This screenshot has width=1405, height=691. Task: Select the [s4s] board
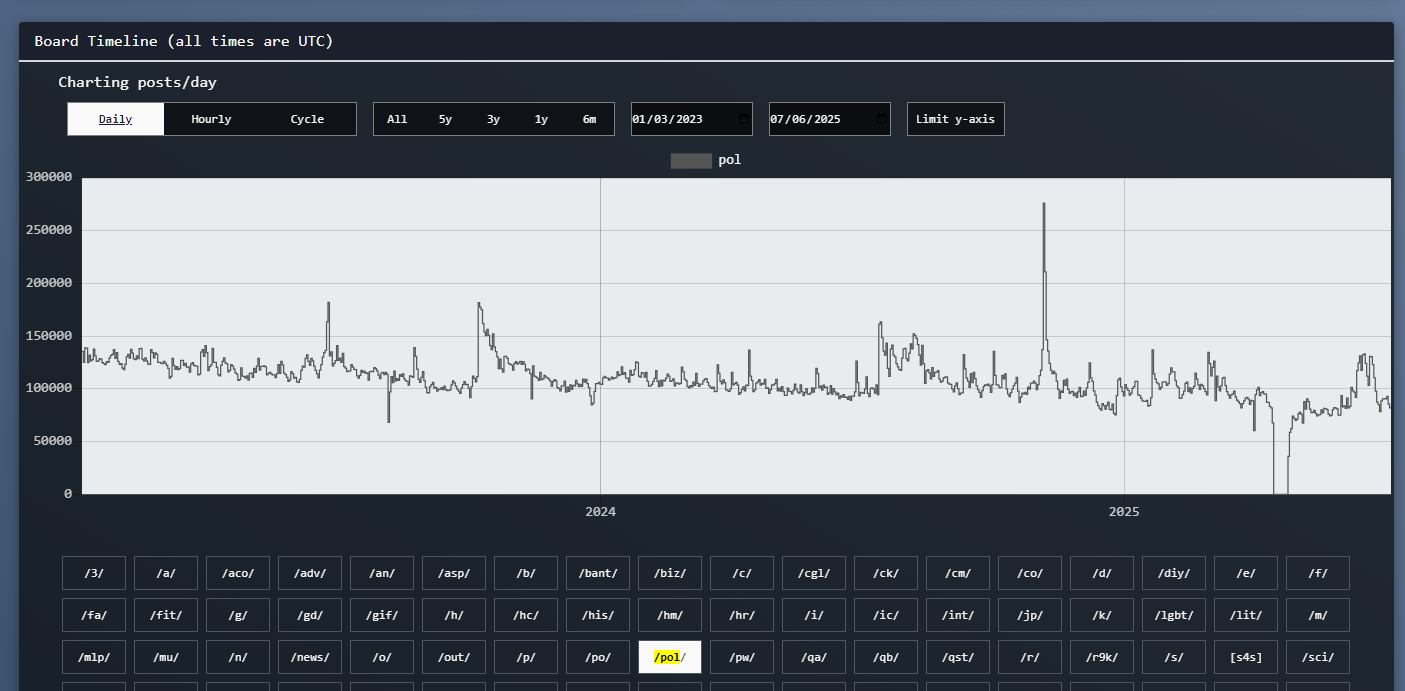tap(1246, 657)
